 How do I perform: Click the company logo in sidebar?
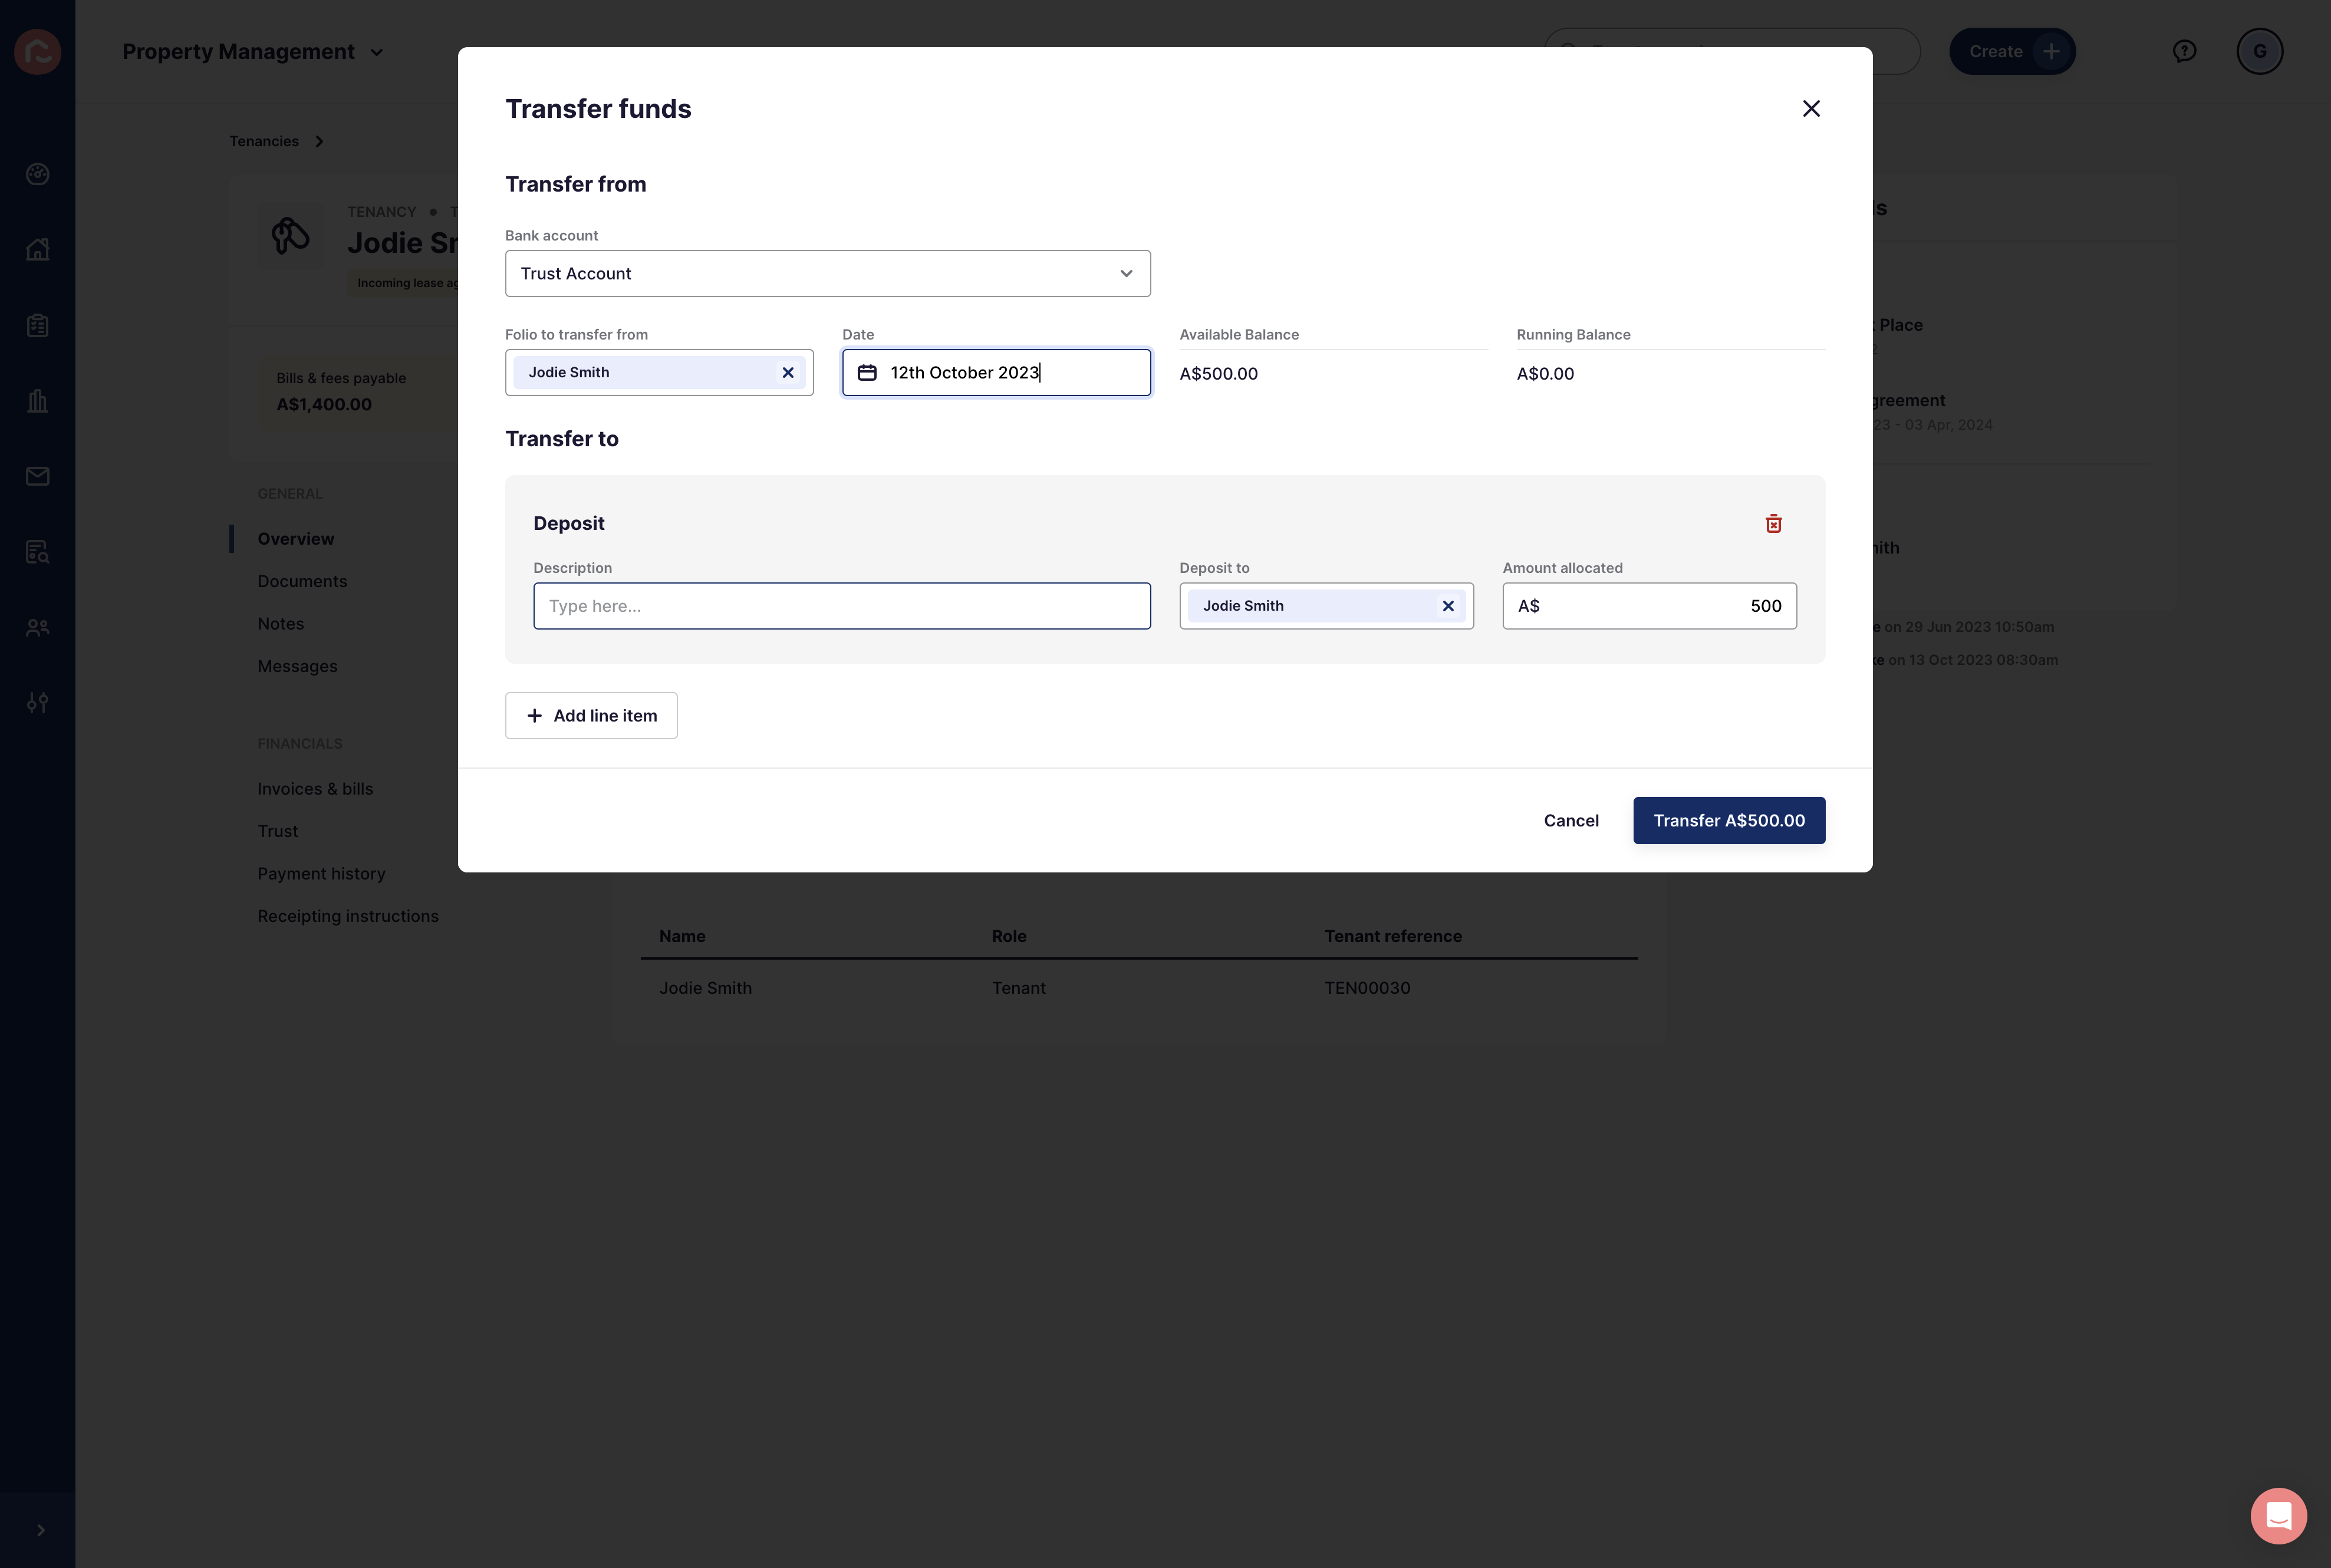pos(38,51)
